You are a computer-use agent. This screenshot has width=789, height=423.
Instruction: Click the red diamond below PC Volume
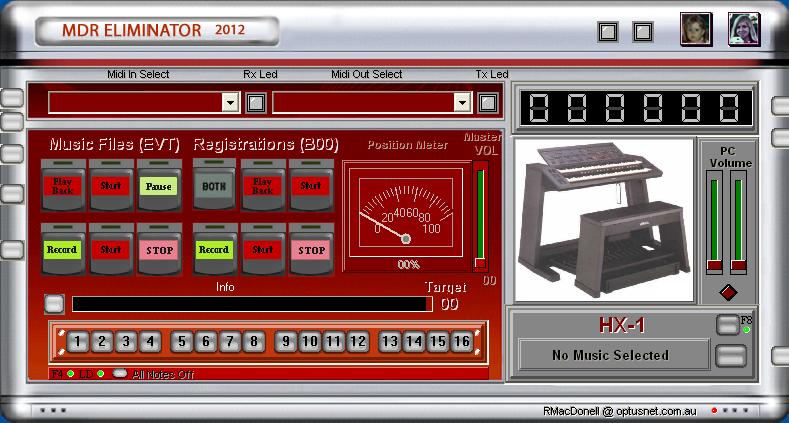pyautogui.click(x=727, y=293)
